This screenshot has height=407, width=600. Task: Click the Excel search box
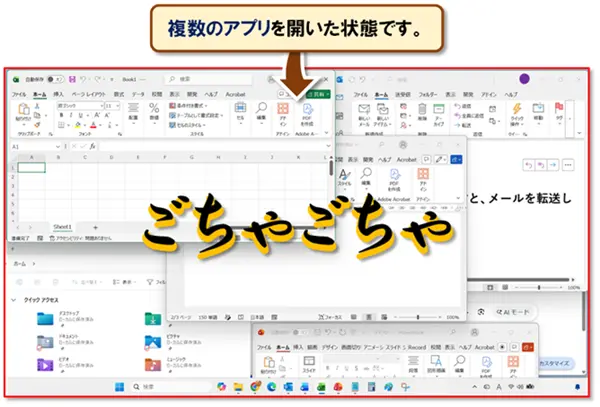pyautogui.click(x=209, y=79)
